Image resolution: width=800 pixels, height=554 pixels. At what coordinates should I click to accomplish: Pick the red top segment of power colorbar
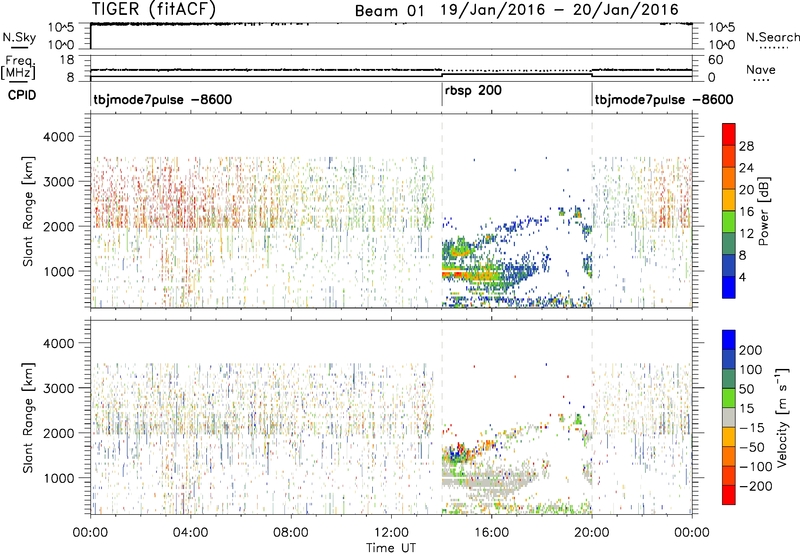point(729,134)
